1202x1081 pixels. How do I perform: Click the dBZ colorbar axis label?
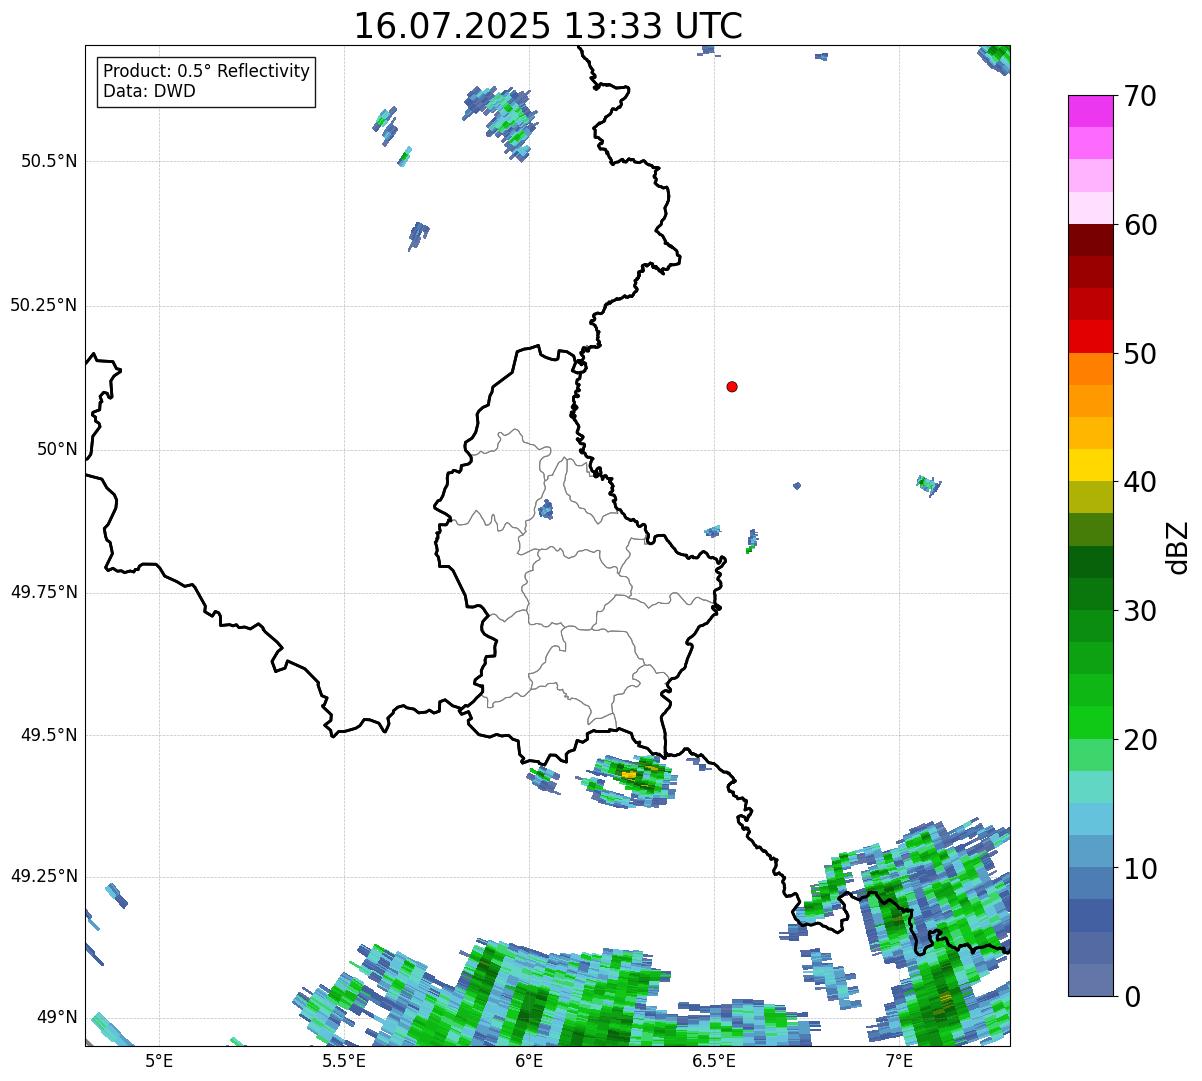(x=1178, y=547)
